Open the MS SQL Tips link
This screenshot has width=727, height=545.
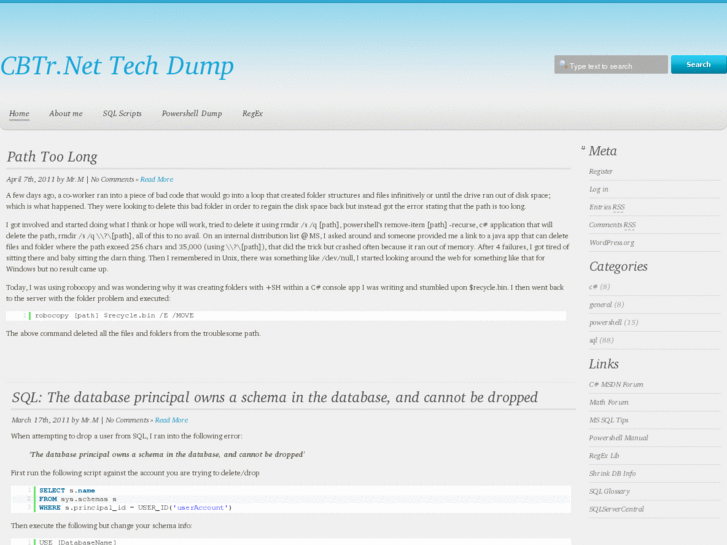(609, 420)
